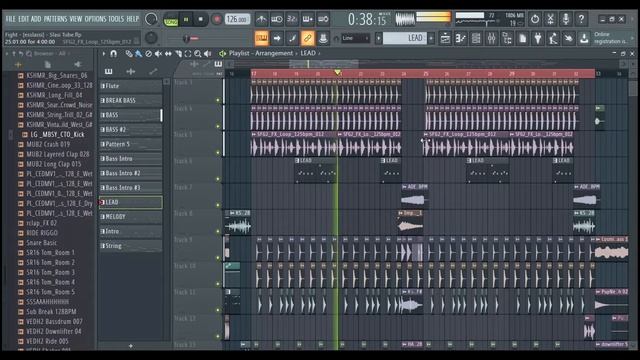Open the Browser view icon
This screenshot has width=640, height=360.
click(507, 39)
